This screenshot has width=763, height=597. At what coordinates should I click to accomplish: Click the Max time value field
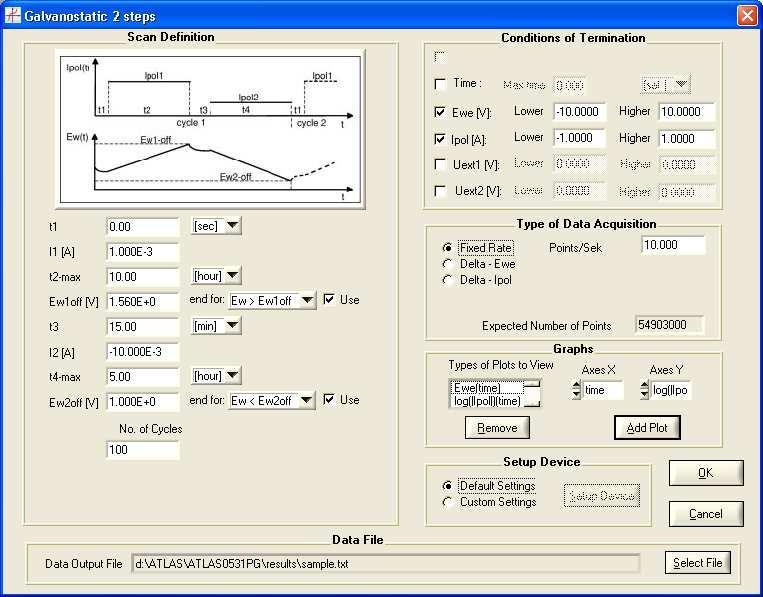coord(569,86)
